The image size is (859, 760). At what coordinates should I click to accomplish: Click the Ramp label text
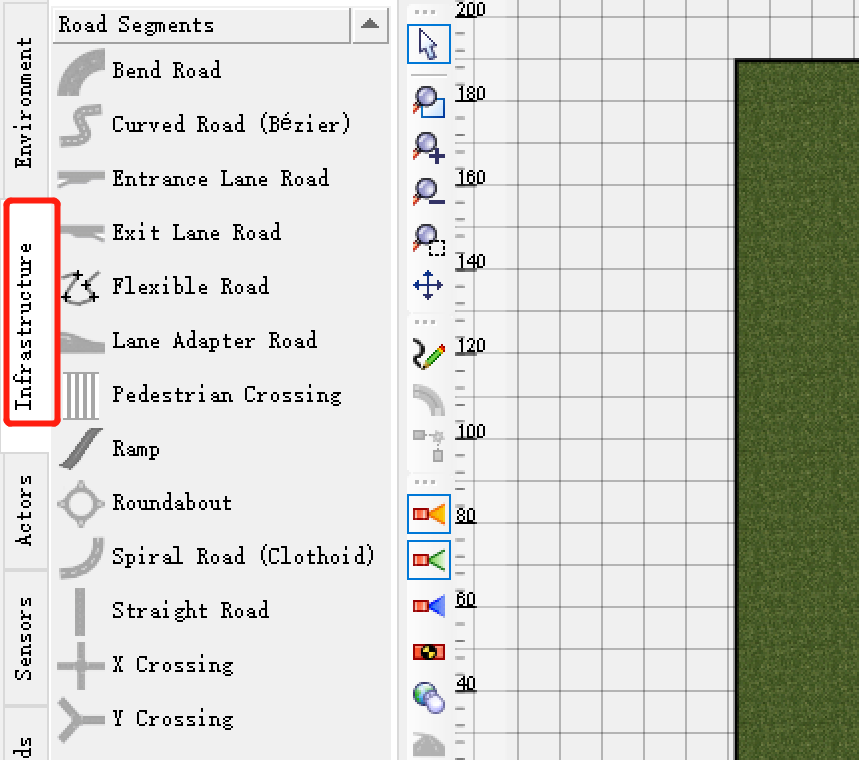(136, 449)
